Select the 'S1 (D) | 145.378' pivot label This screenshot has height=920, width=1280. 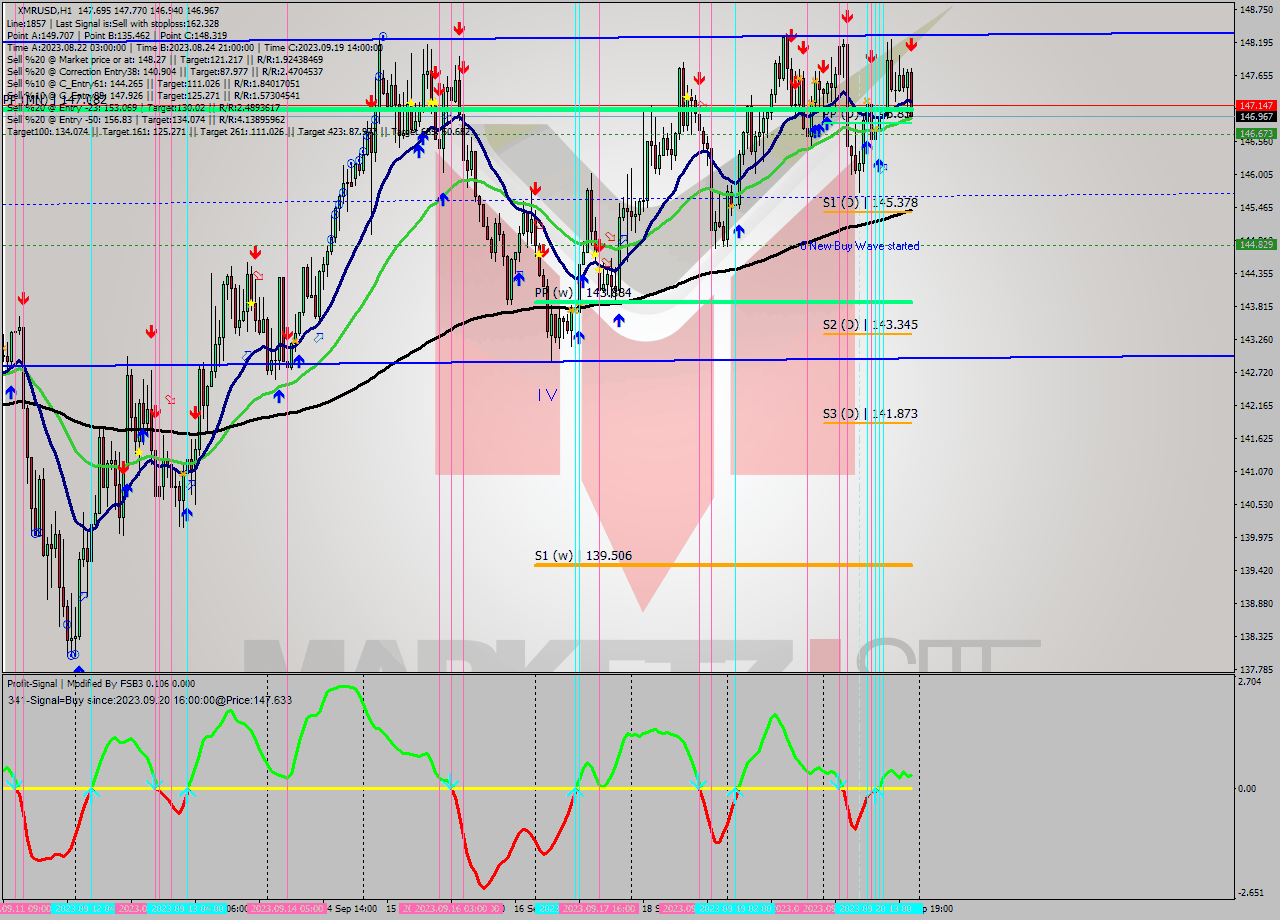[x=870, y=203]
